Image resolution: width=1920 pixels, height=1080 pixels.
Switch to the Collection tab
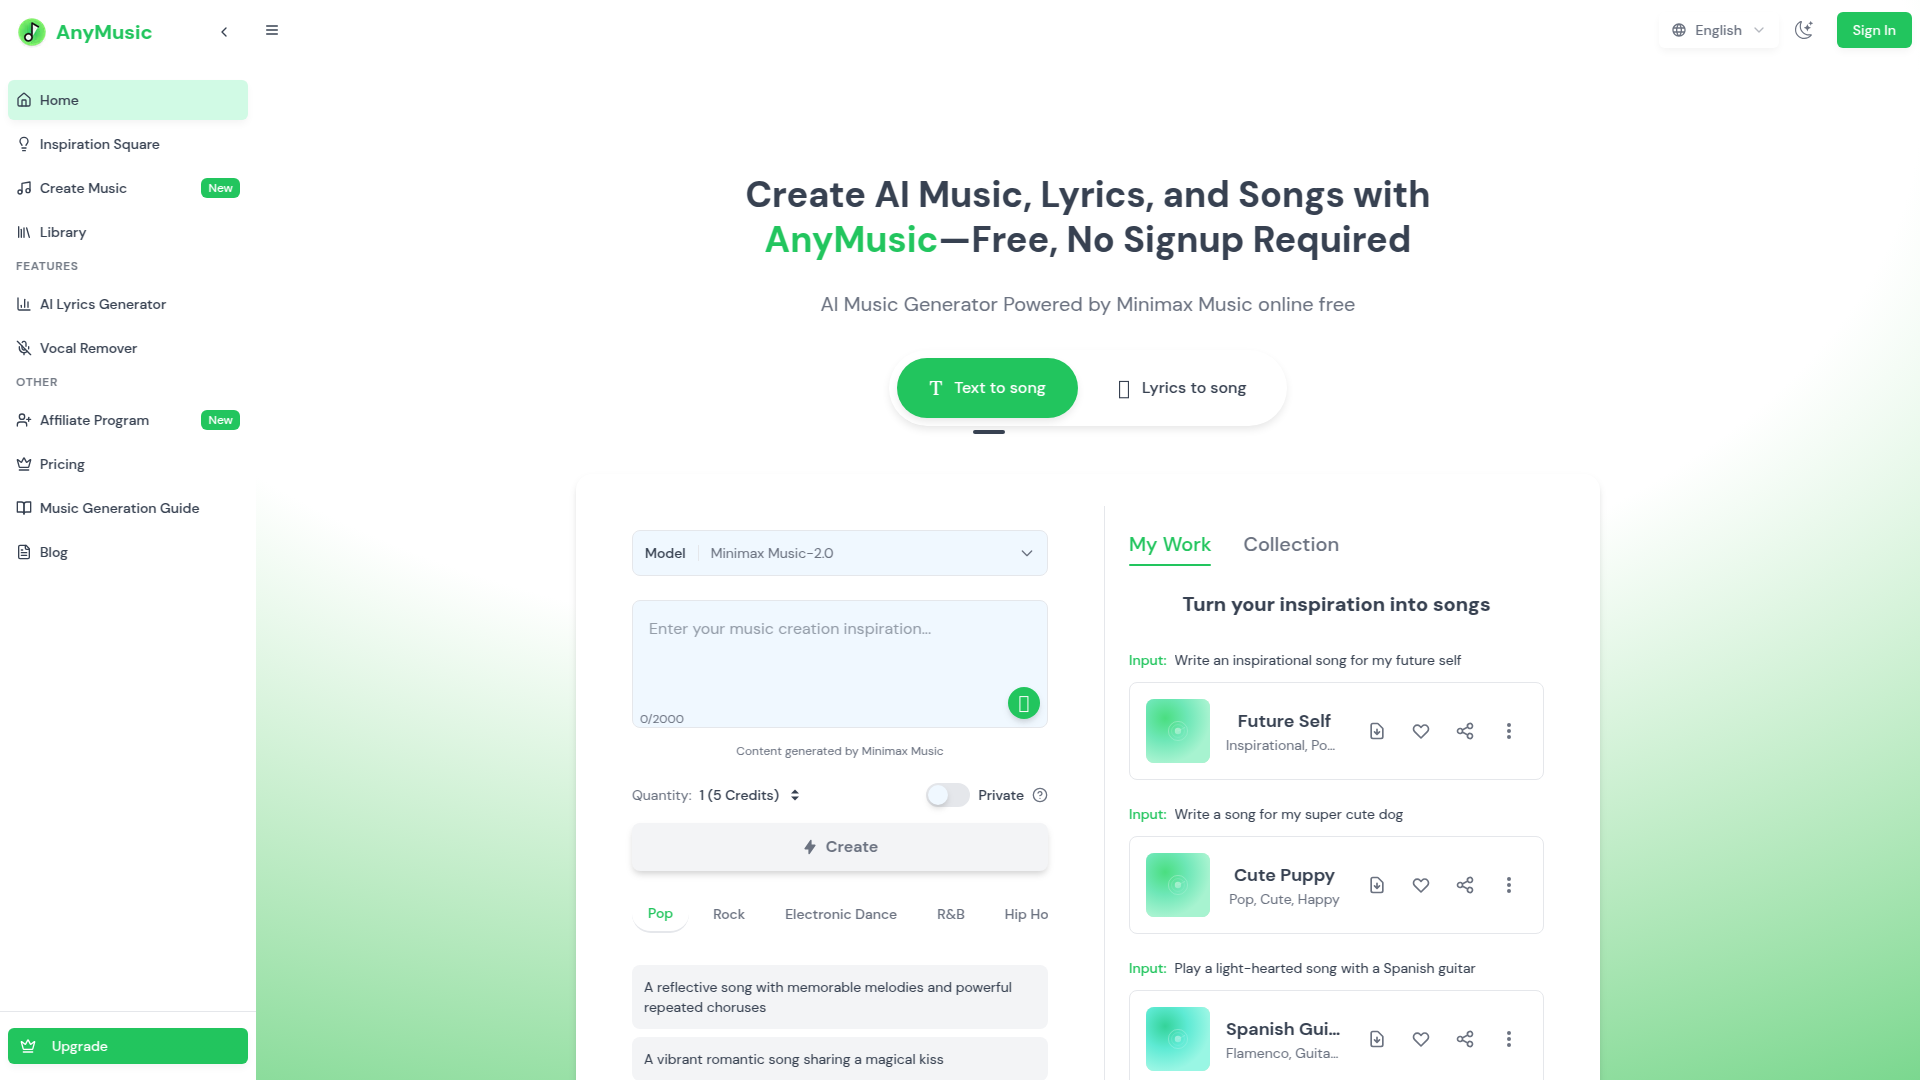pos(1291,544)
